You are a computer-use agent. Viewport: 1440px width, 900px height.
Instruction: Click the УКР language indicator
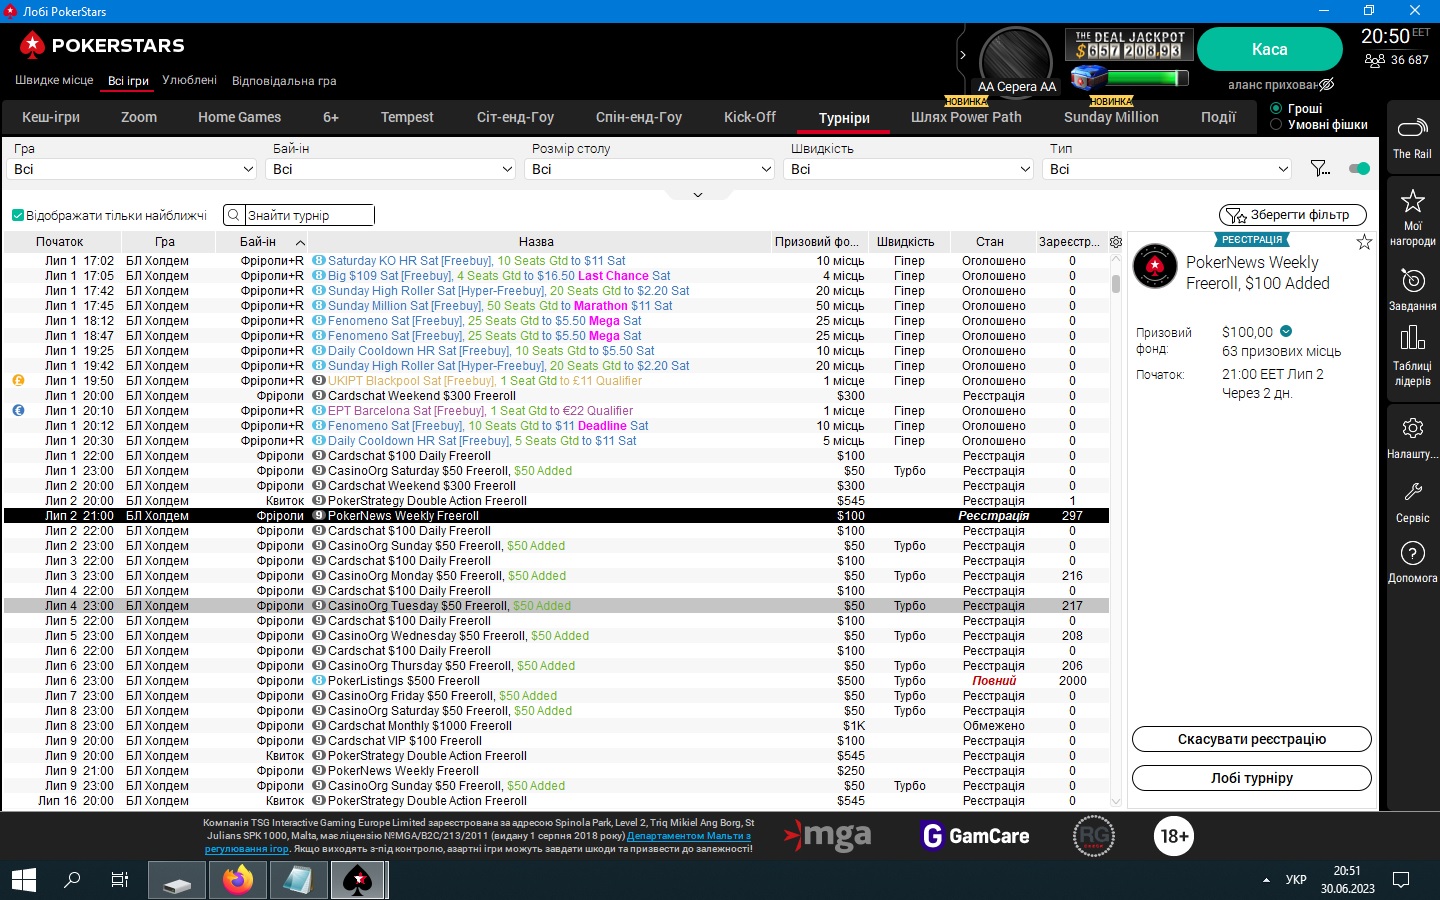point(1296,880)
